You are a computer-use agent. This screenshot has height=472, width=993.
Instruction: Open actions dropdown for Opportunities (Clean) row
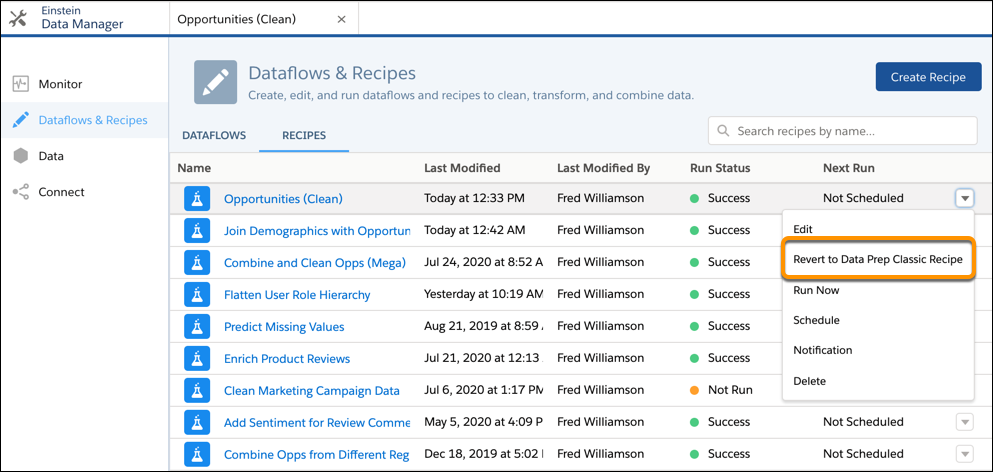(964, 198)
